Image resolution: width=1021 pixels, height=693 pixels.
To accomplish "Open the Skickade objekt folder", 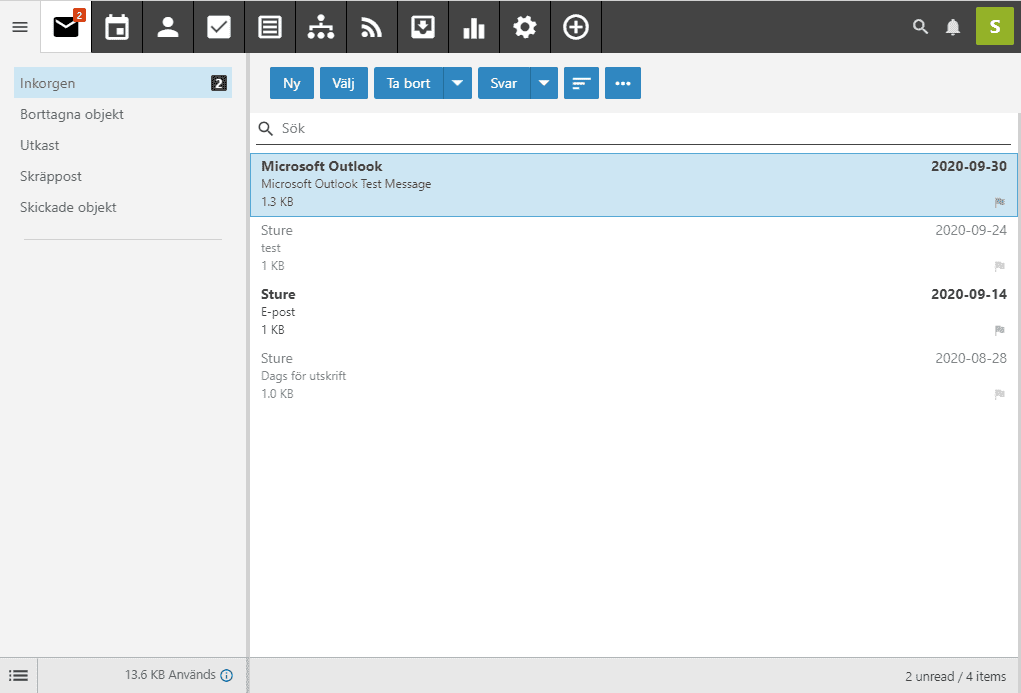I will 68,207.
